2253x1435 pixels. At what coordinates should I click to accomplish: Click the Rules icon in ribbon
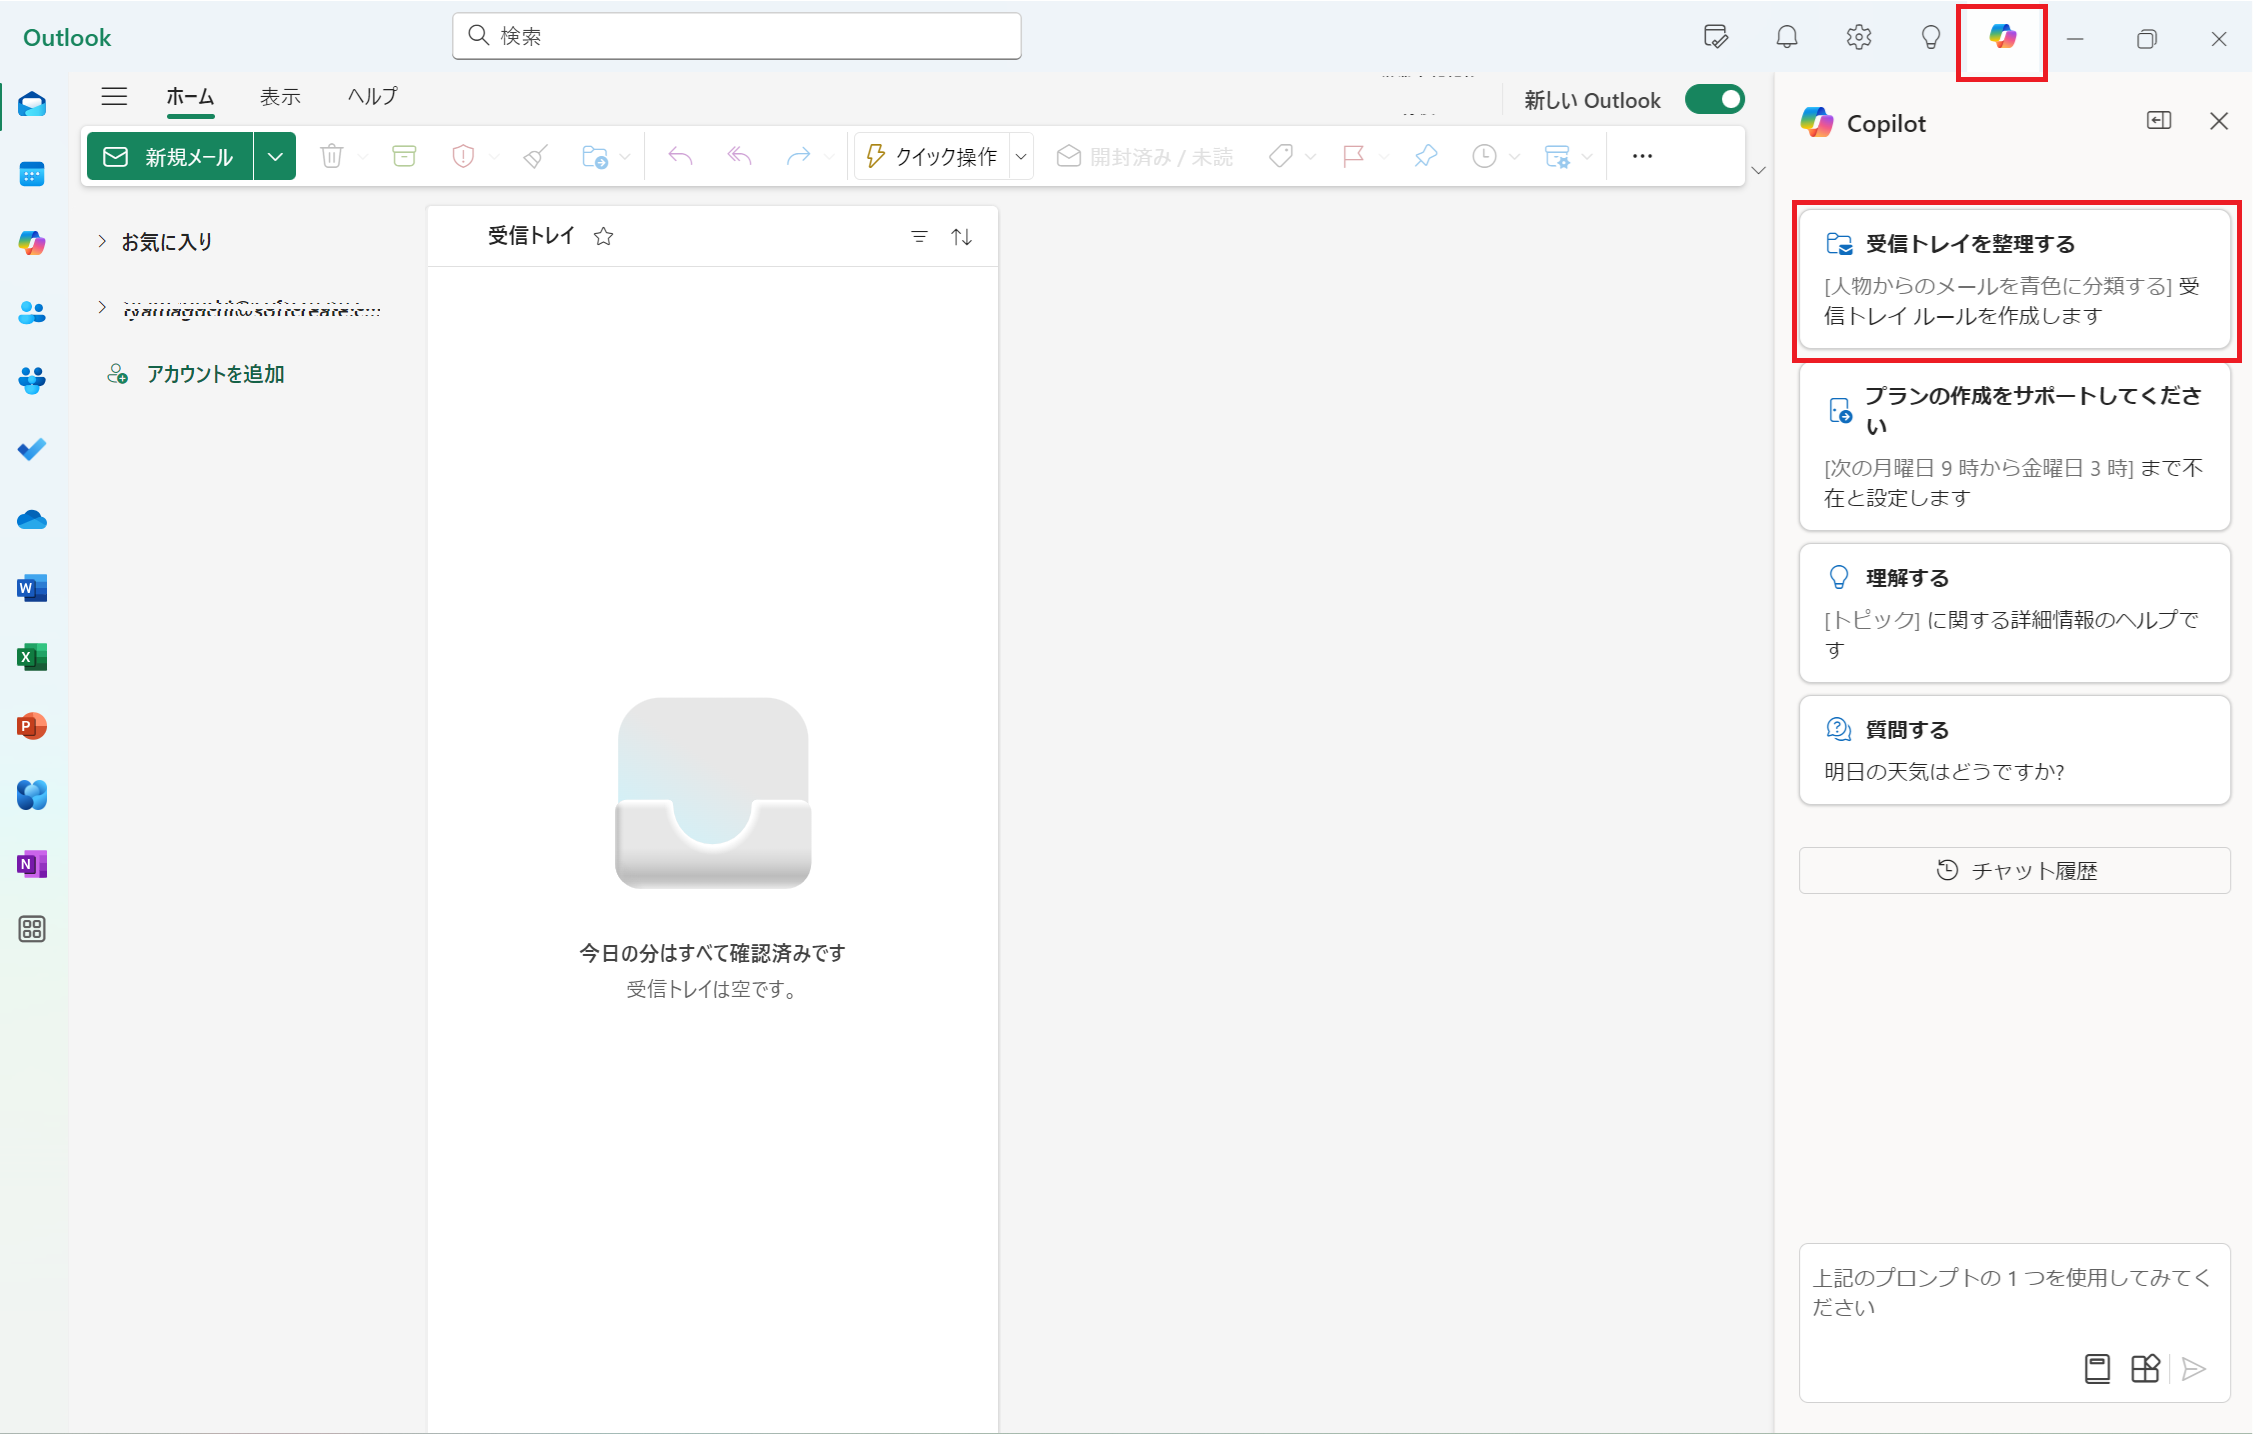(1557, 156)
